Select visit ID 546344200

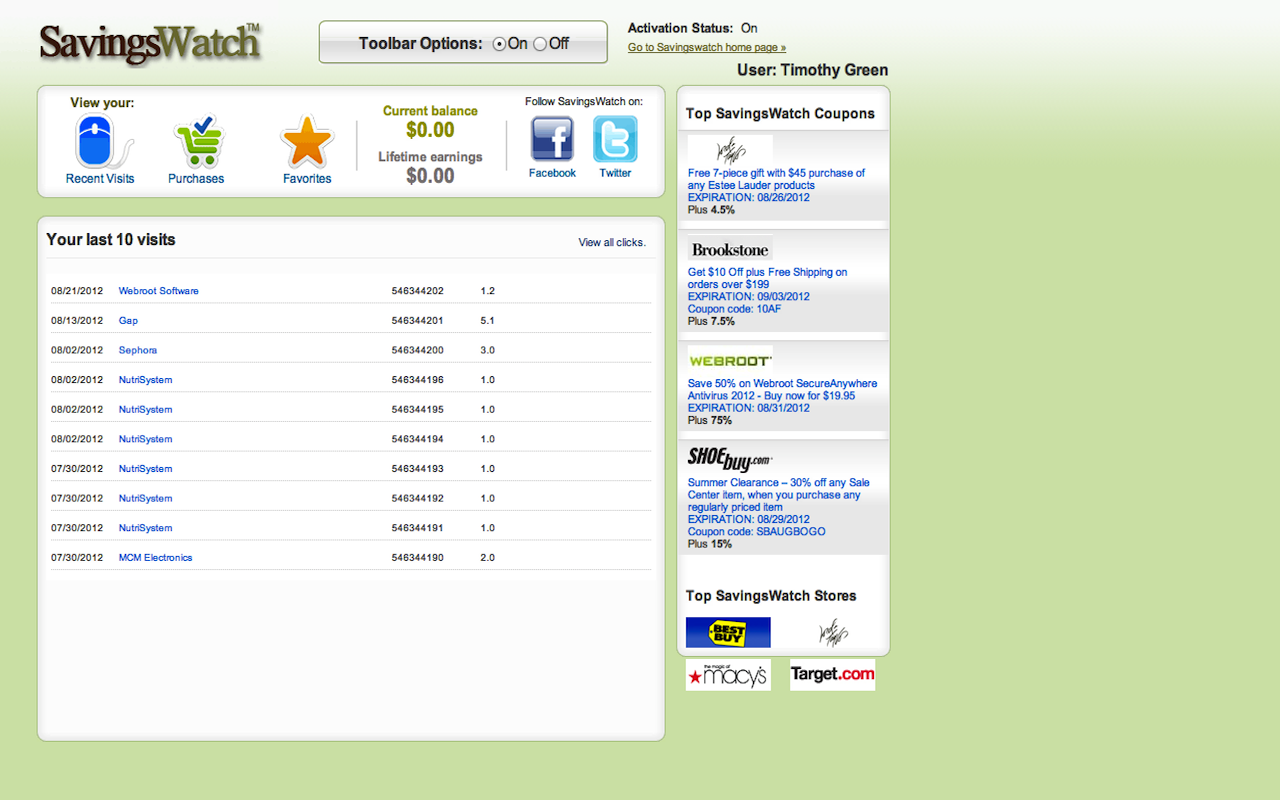coord(418,351)
